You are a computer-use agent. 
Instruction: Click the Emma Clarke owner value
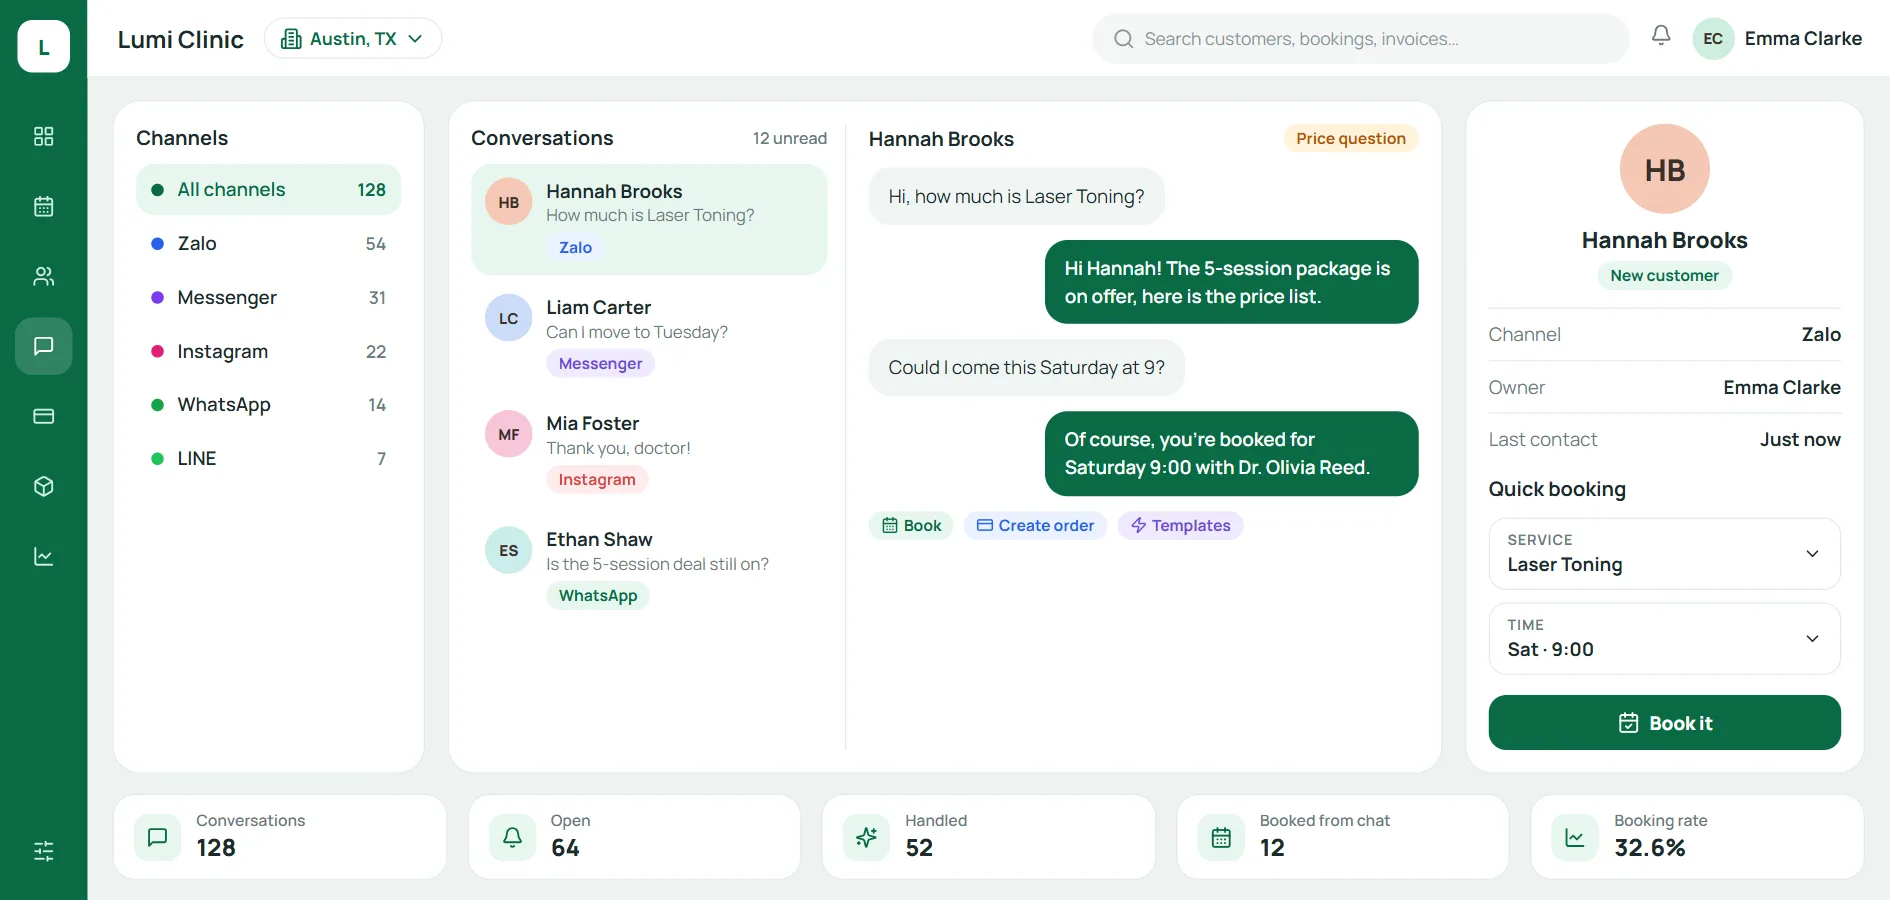pos(1782,388)
